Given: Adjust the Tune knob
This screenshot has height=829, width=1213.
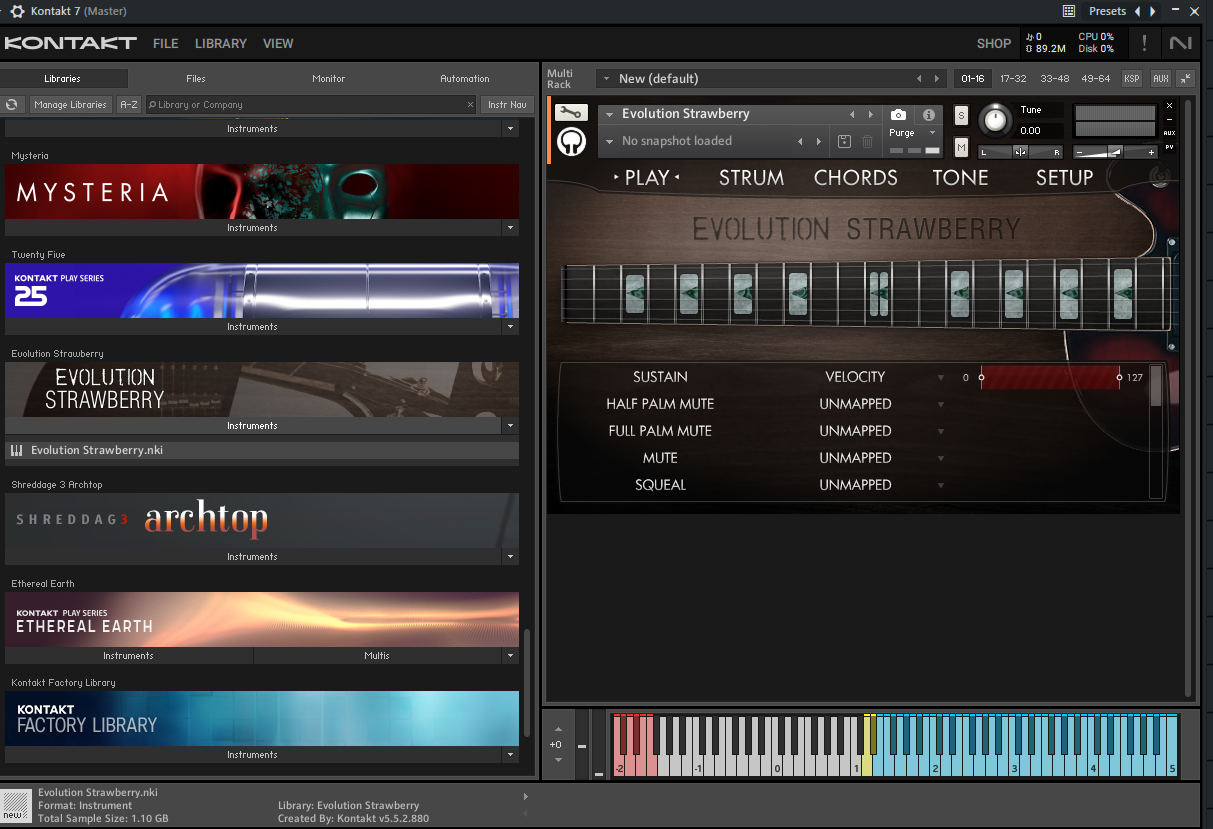Looking at the screenshot, I should [995, 120].
